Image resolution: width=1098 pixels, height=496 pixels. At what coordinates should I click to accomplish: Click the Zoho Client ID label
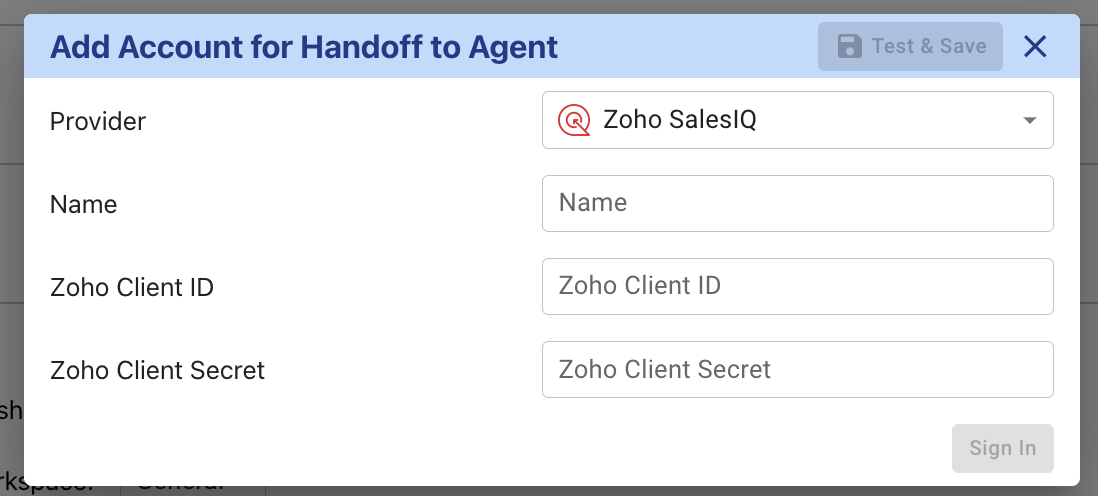tap(132, 288)
